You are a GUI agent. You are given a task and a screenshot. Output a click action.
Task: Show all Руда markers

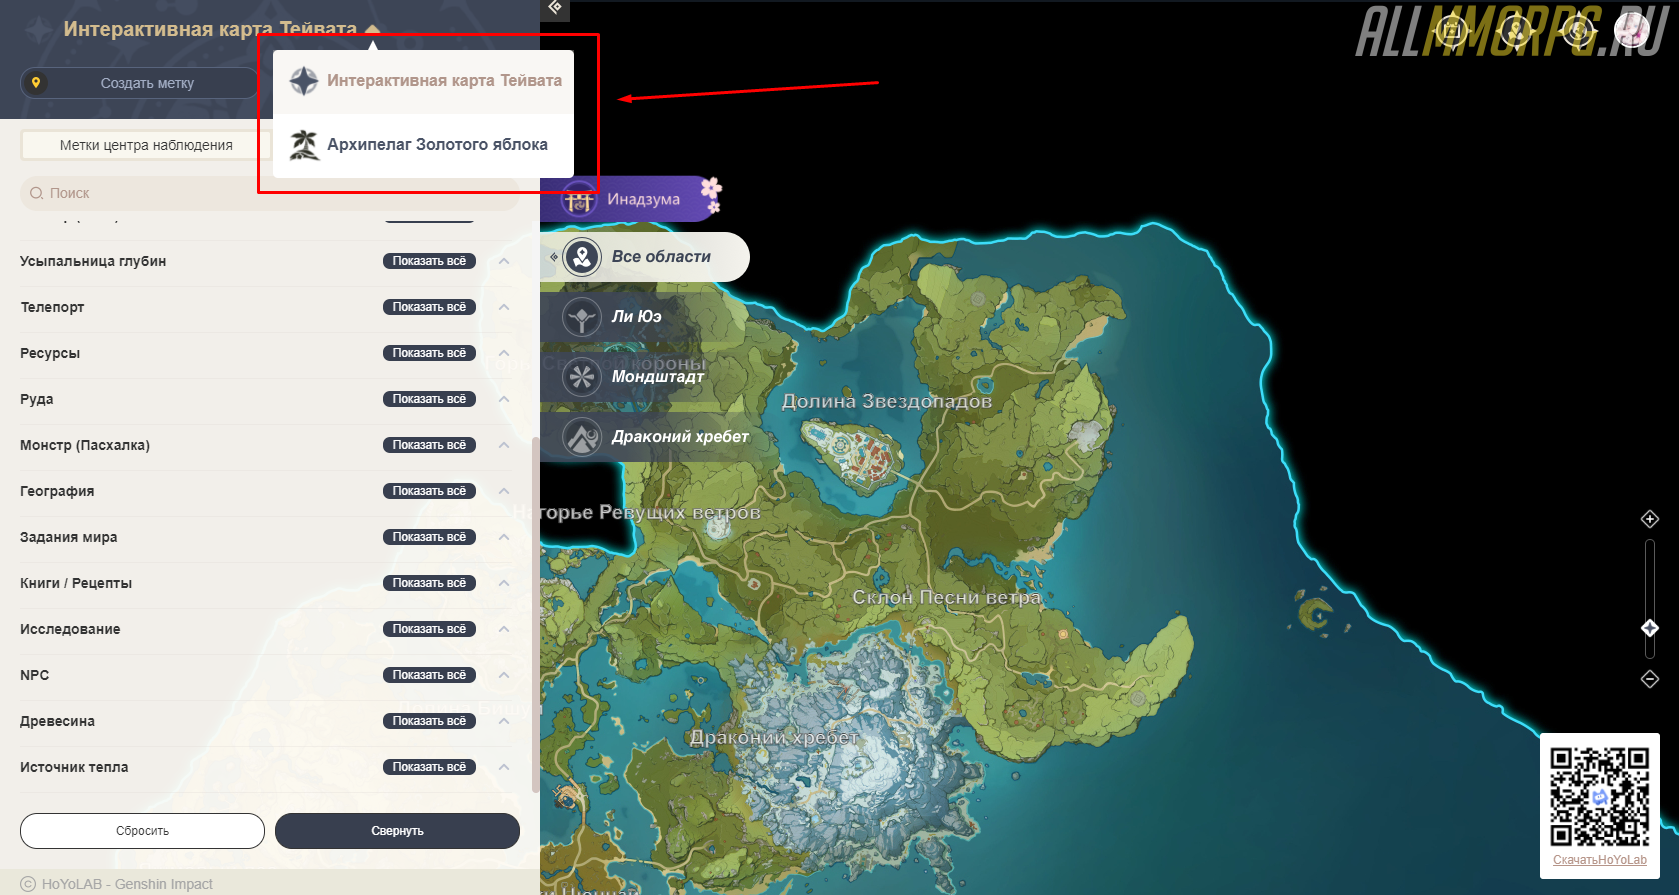pos(429,399)
